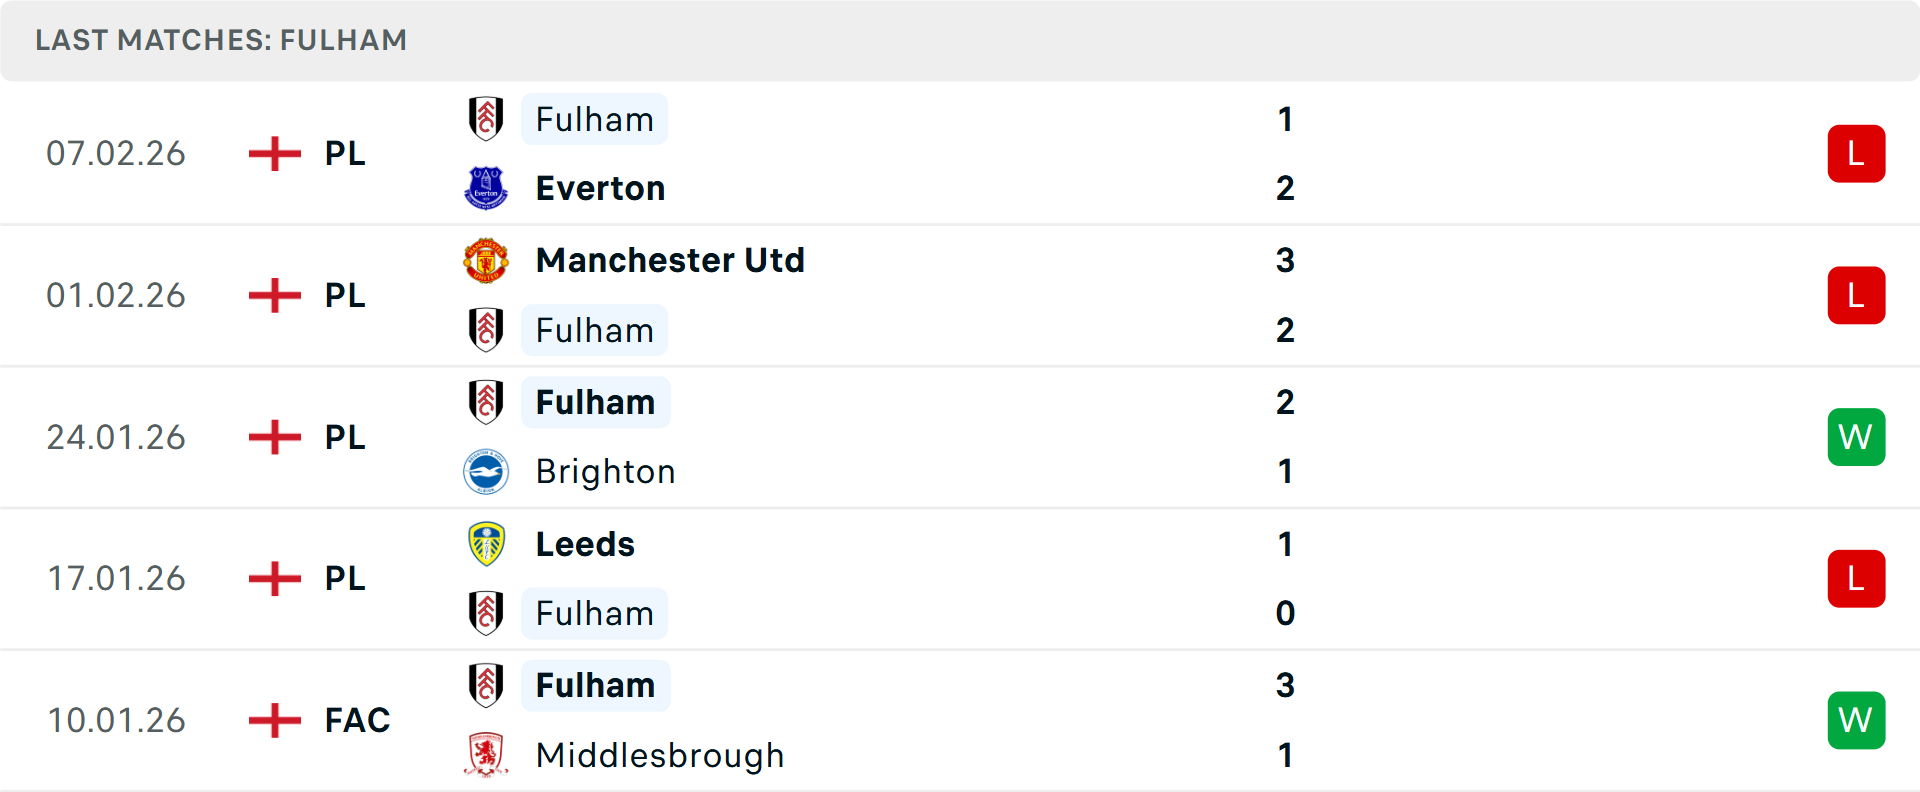This screenshot has height=792, width=1920.
Task: Toggle the W result indicator for Middlesbrough match
Action: [1856, 720]
